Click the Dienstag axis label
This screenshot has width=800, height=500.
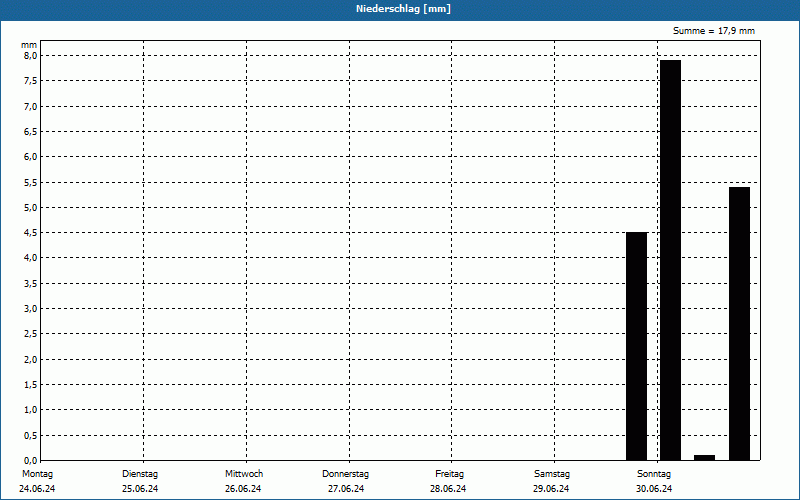(x=140, y=473)
